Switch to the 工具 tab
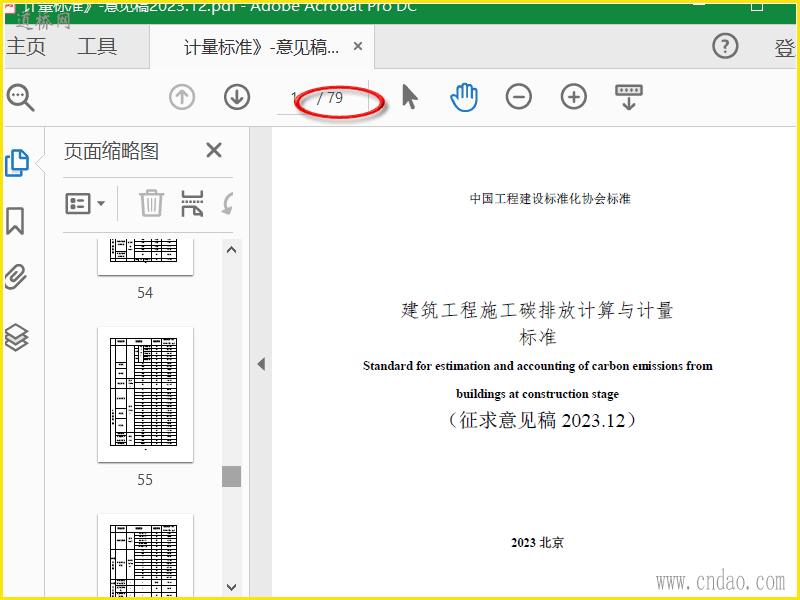800x600 pixels. click(97, 46)
